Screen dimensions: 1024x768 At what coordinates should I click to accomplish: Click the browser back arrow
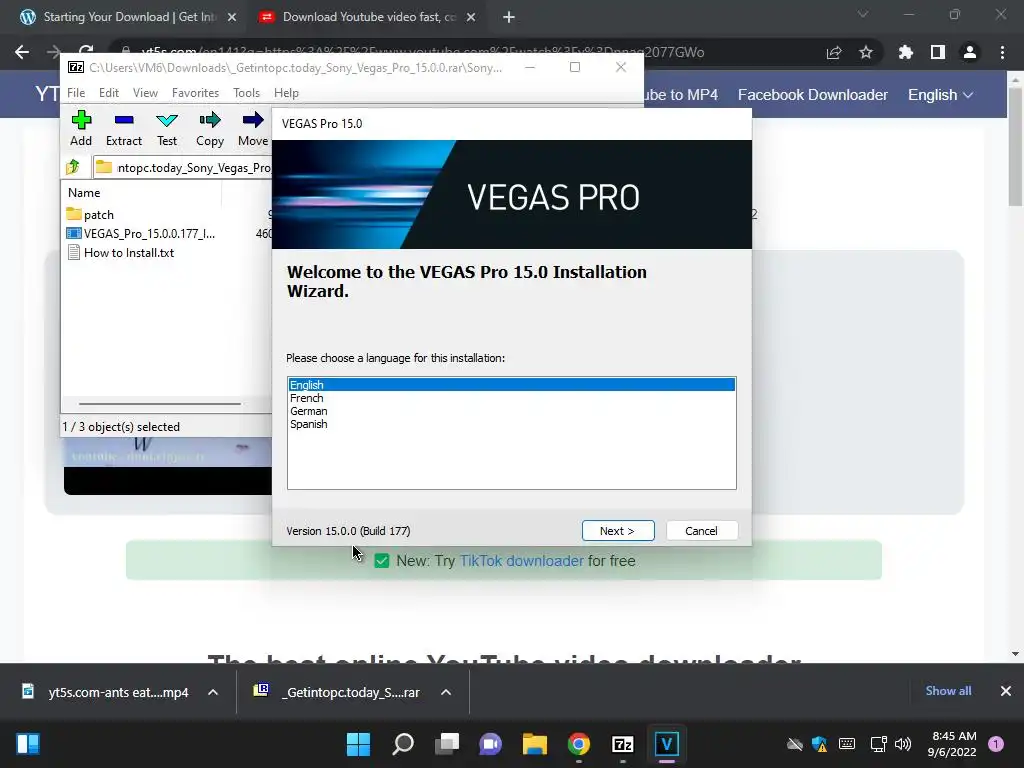pyautogui.click(x=22, y=52)
